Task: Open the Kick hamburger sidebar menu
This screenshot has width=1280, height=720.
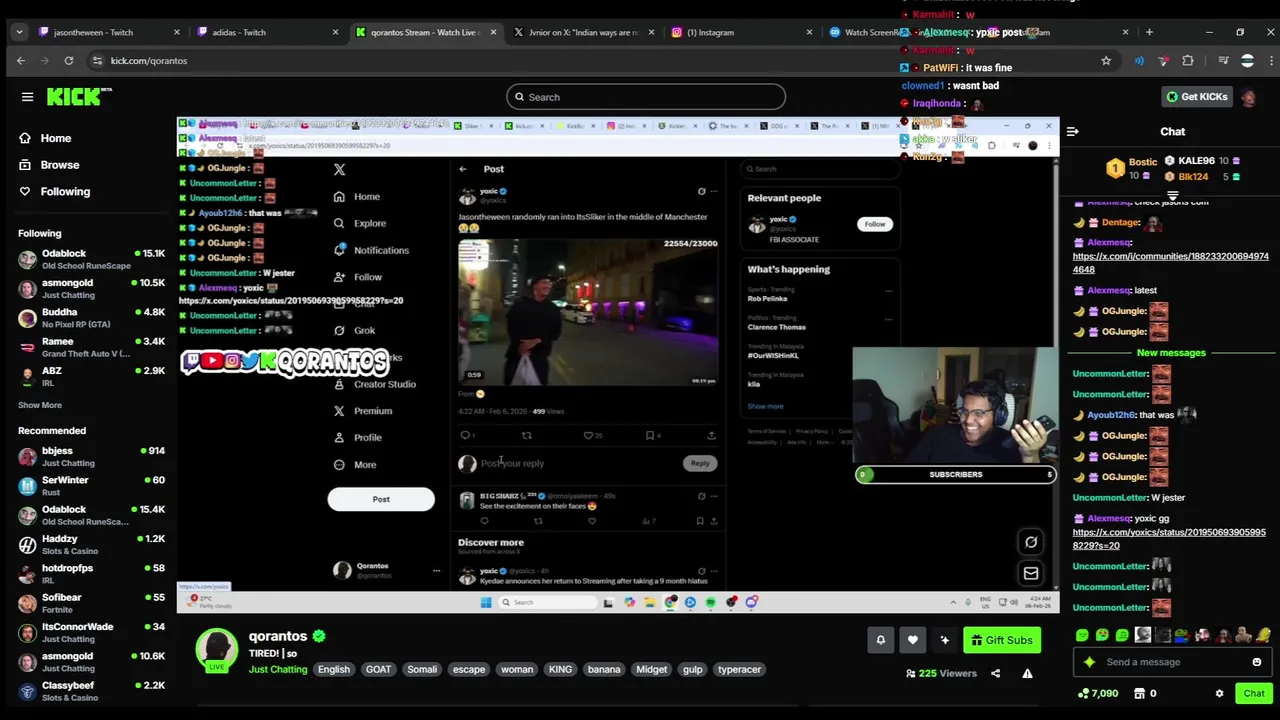Action: (27, 97)
